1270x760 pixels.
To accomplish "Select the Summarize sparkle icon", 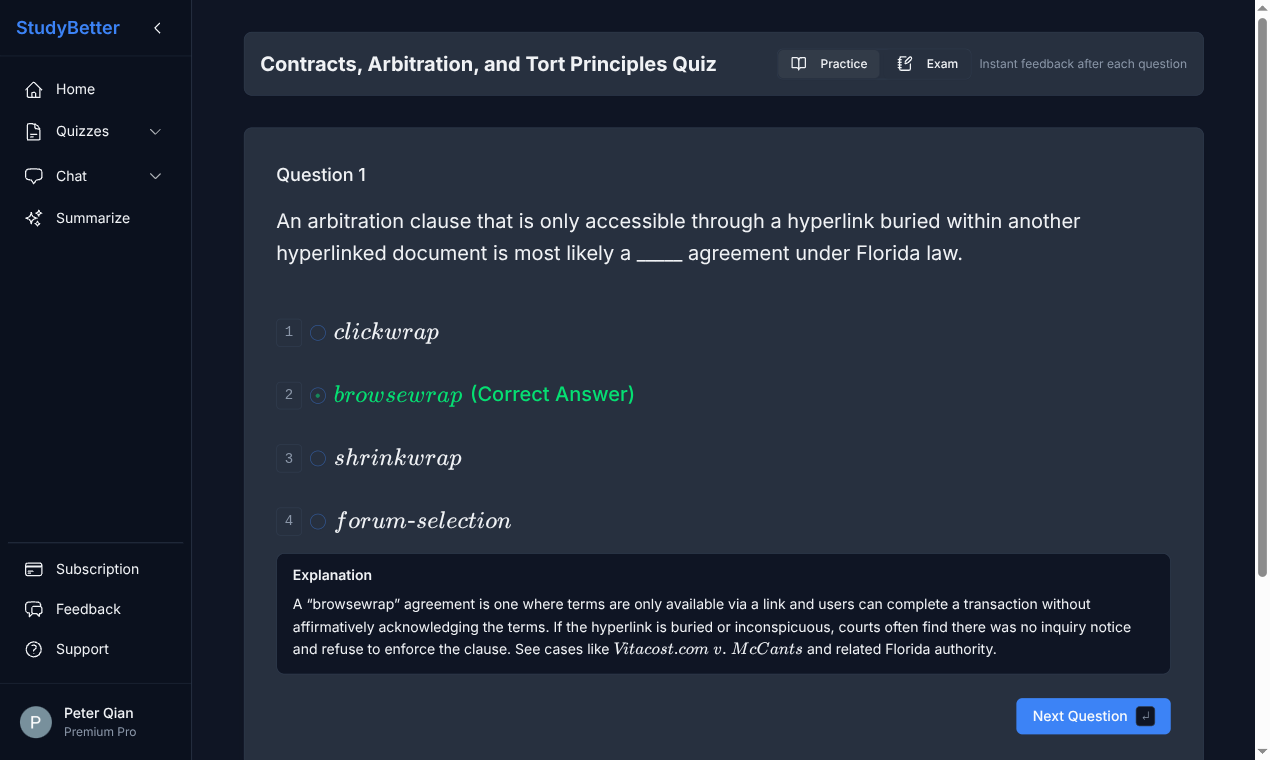I will pyautogui.click(x=33, y=218).
